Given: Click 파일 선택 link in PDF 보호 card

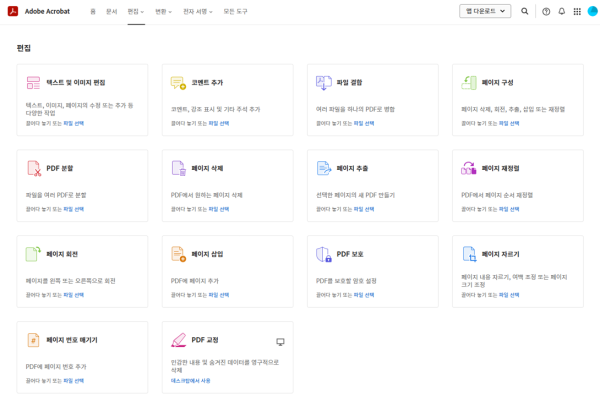Looking at the screenshot, I should (364, 295).
